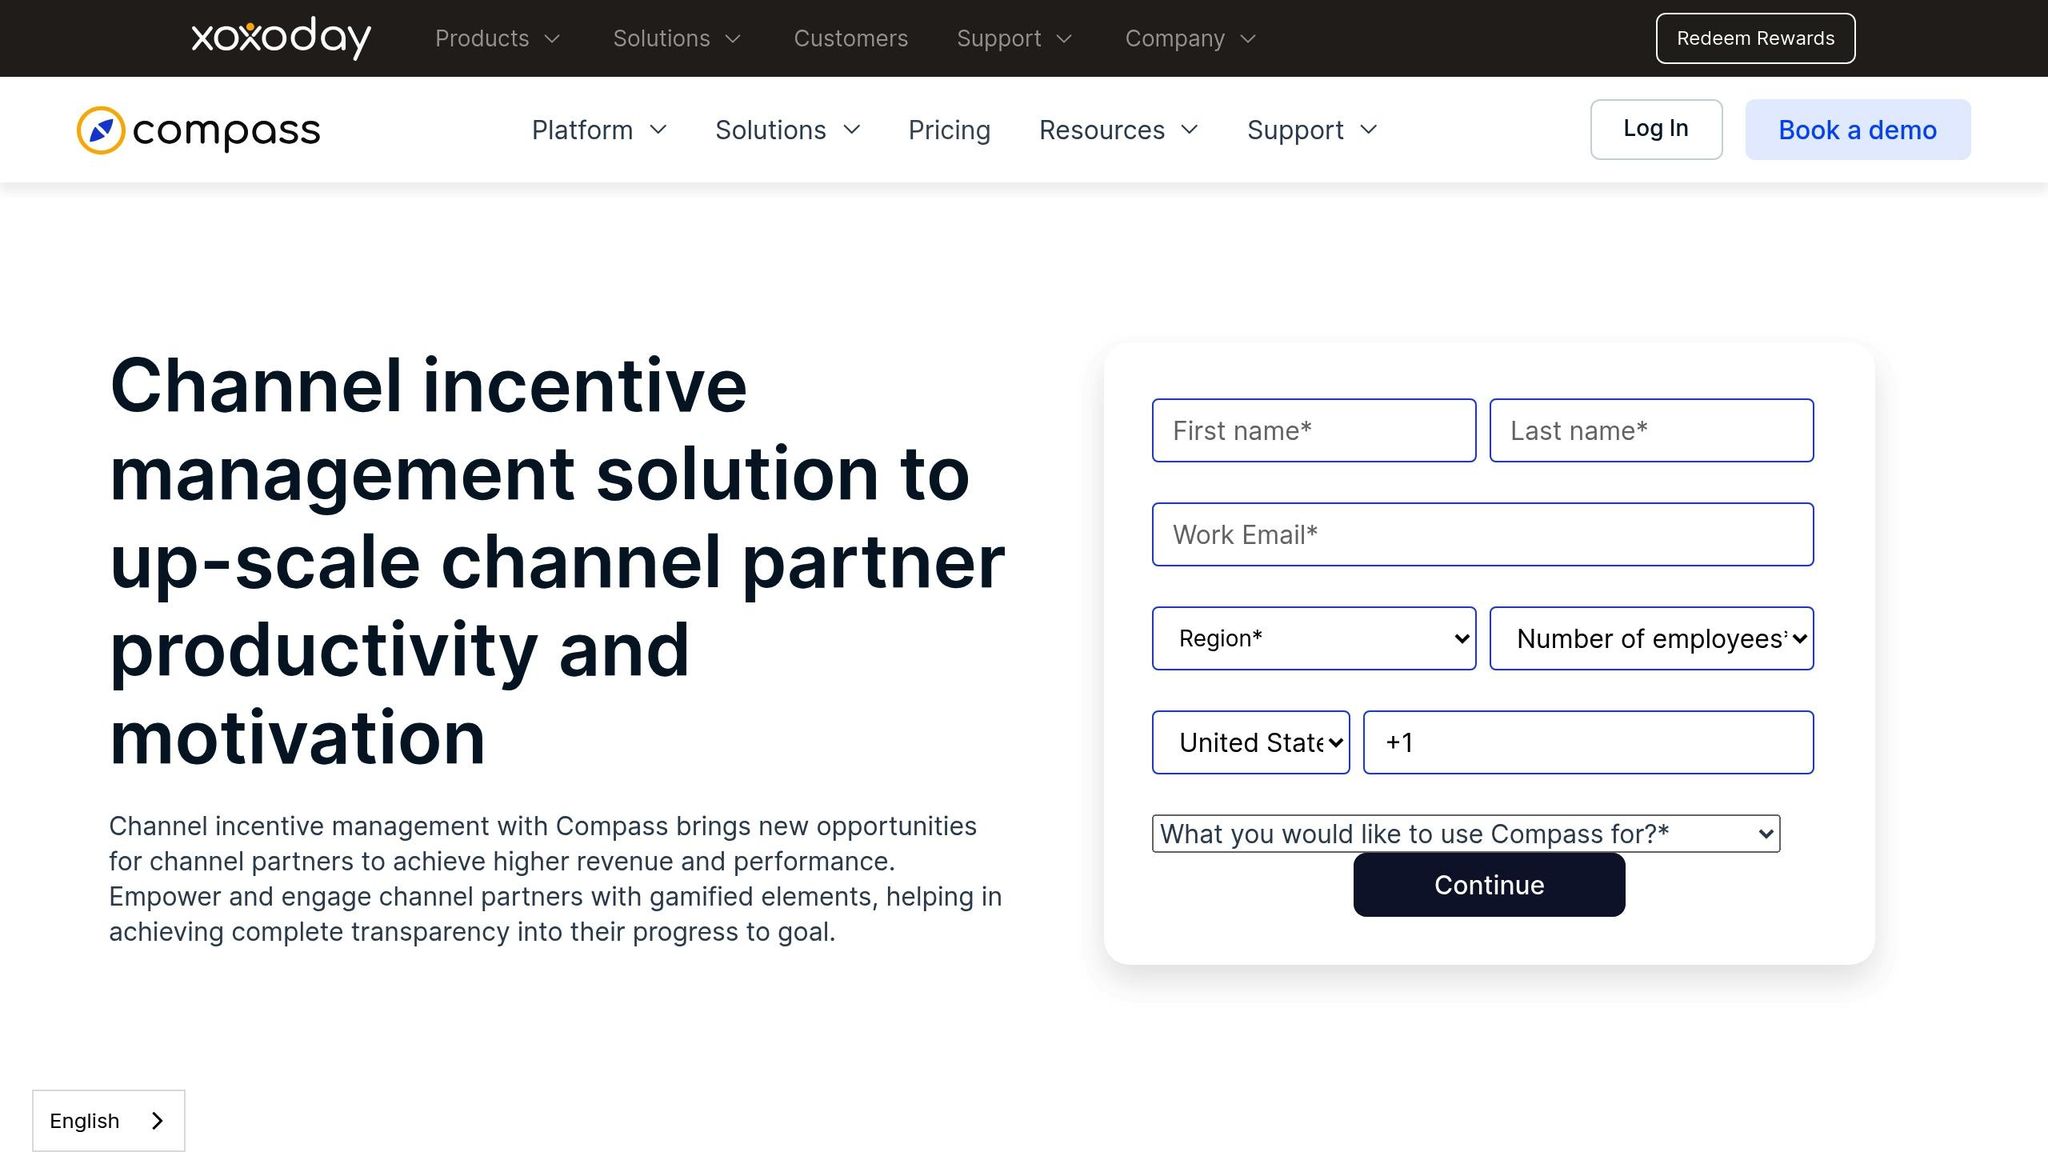Click the Compass logo
The width and height of the screenshot is (2048, 1152).
tap(198, 130)
